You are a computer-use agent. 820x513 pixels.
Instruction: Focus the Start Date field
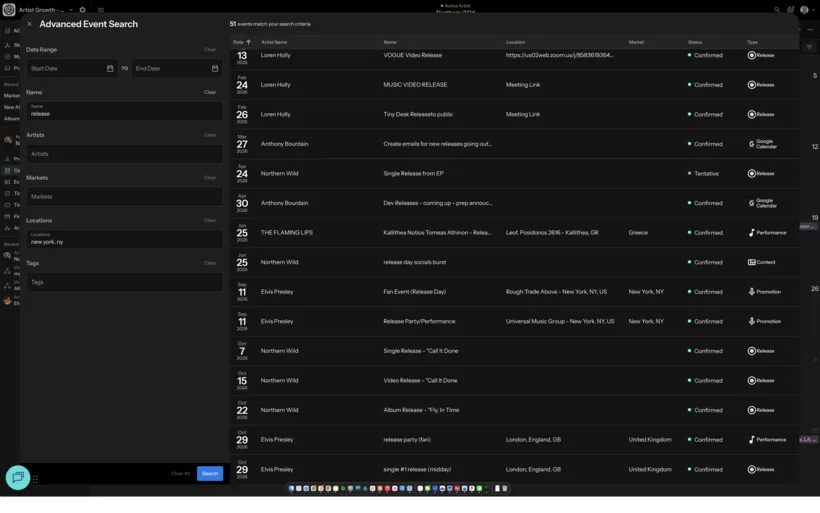tap(72, 69)
